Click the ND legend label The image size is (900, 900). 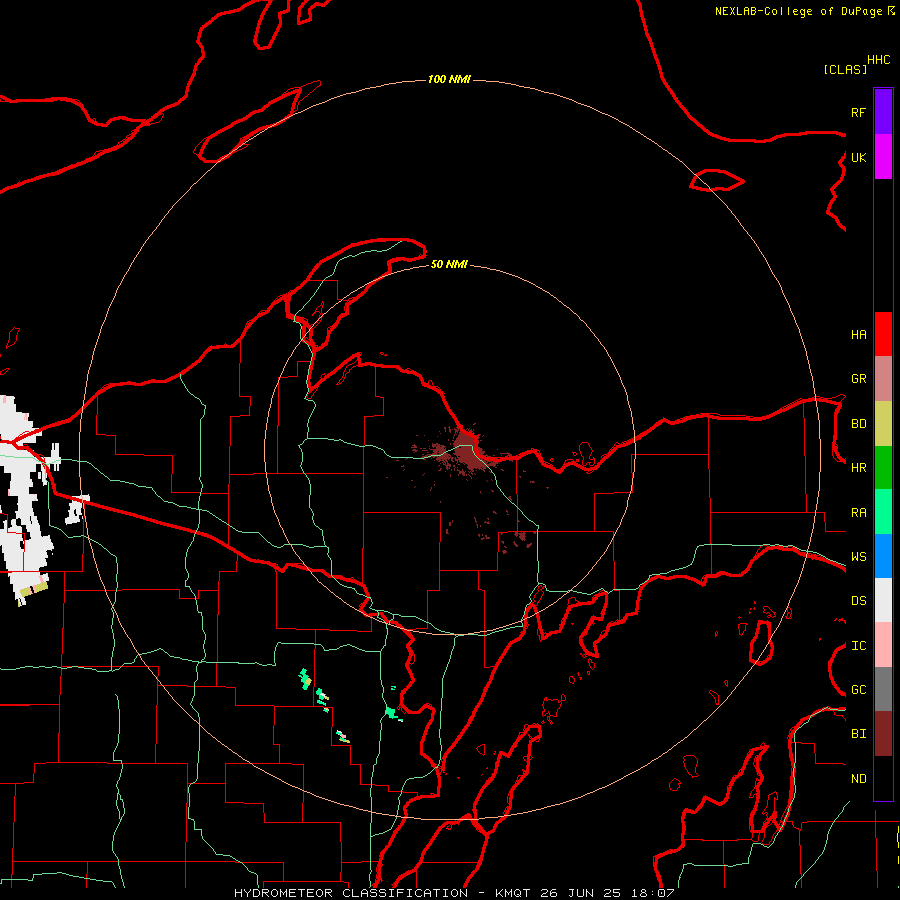click(x=858, y=779)
